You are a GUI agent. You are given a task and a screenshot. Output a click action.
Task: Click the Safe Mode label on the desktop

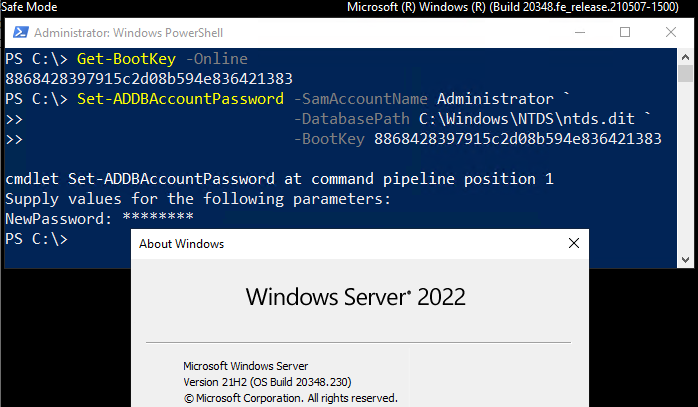[29, 7]
